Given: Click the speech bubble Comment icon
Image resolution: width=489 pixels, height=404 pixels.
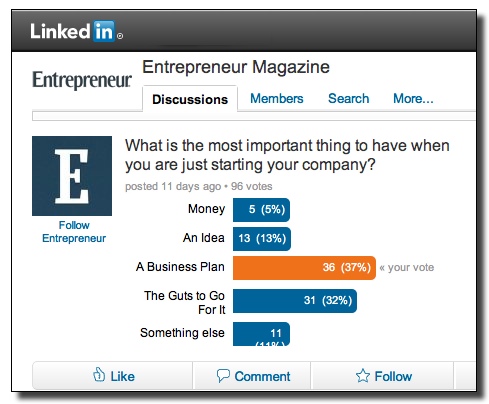Looking at the screenshot, I should point(223,376).
